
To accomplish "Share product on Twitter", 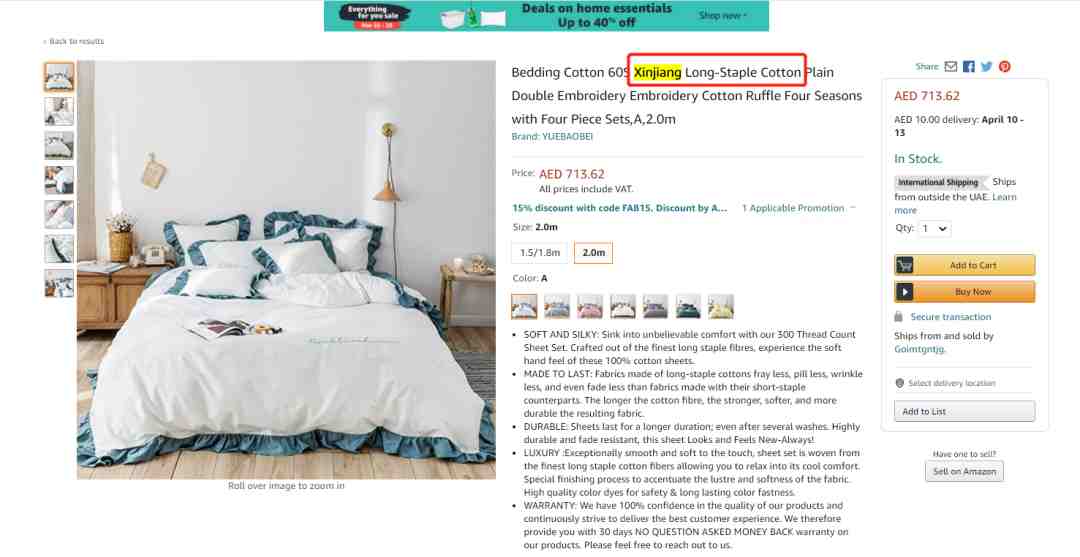I will point(987,67).
